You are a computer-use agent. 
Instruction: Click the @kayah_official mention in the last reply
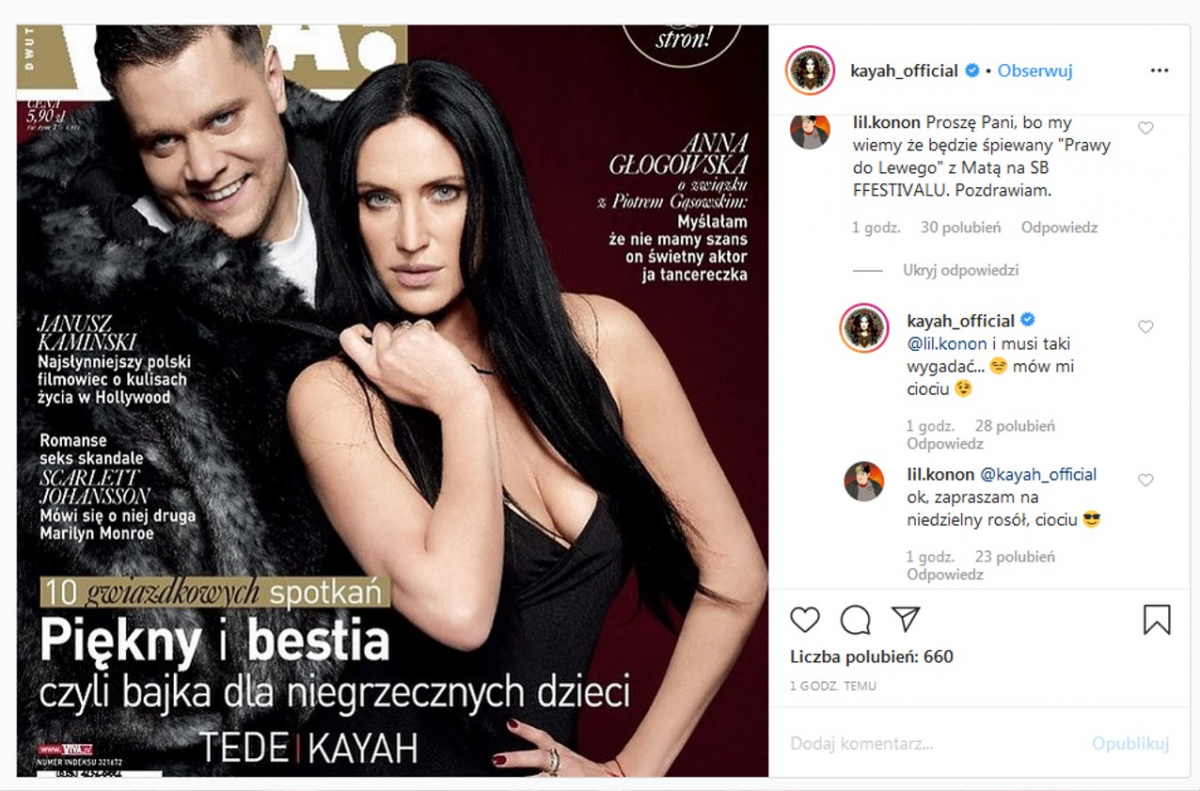tap(1038, 474)
